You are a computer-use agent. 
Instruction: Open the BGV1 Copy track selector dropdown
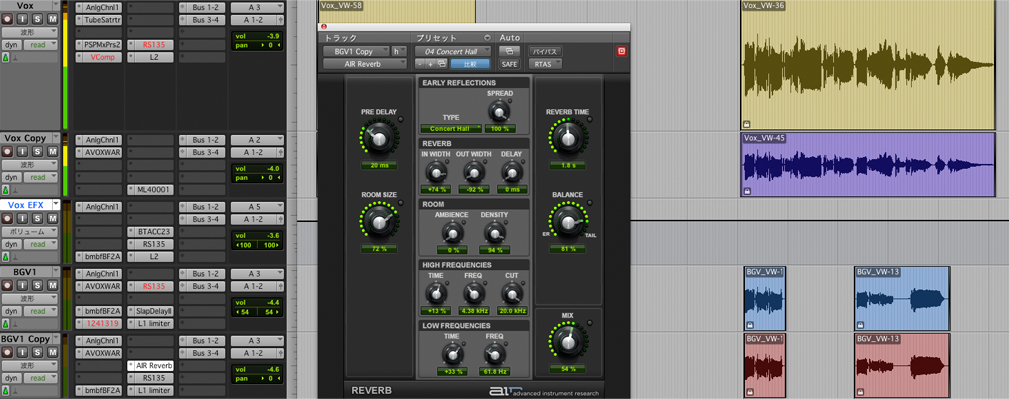coord(356,51)
